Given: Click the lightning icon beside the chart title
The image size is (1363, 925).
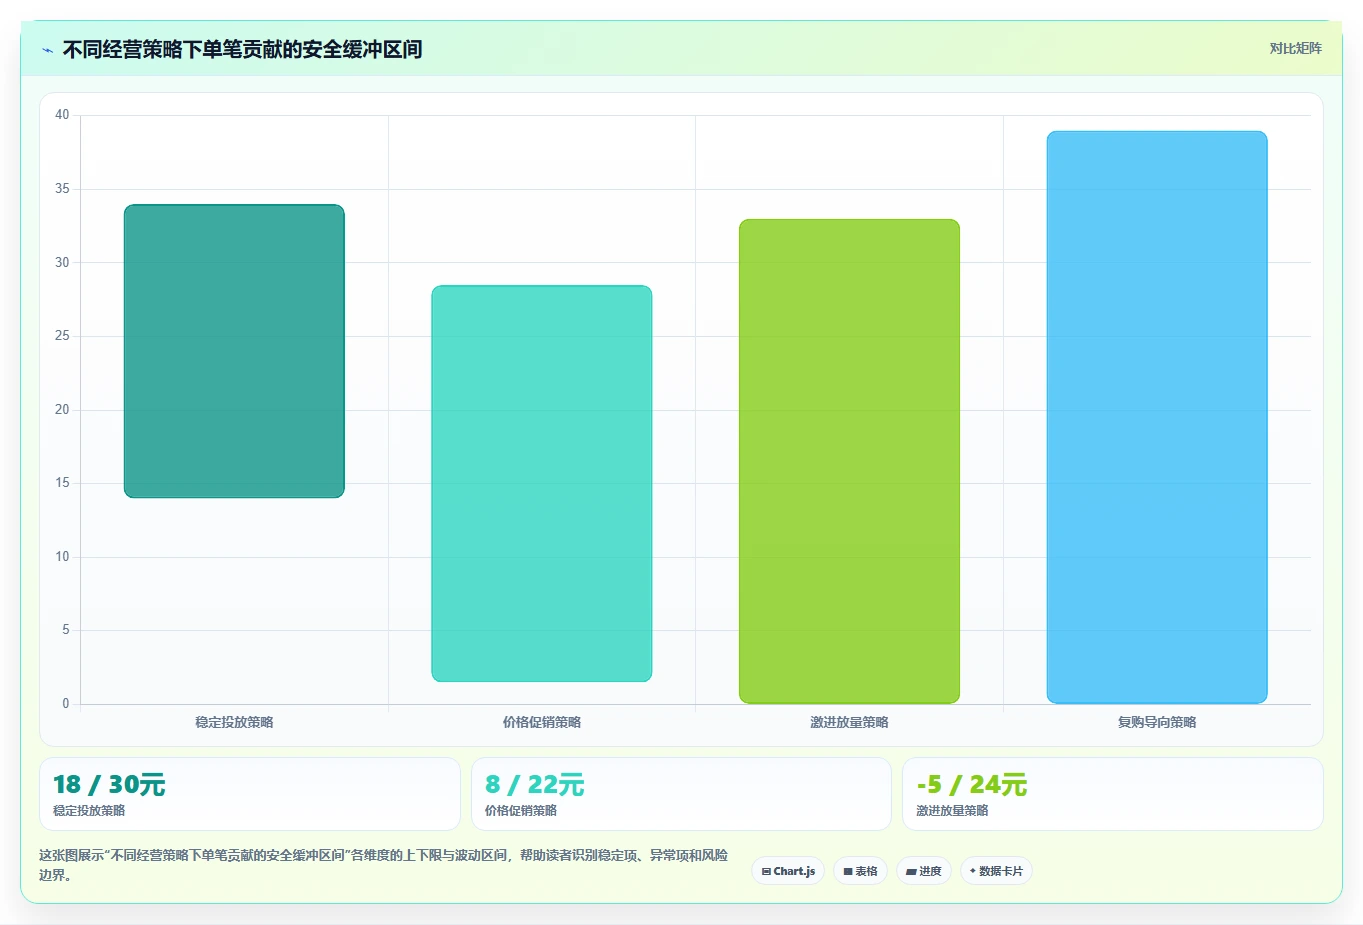Looking at the screenshot, I should tap(47, 50).
